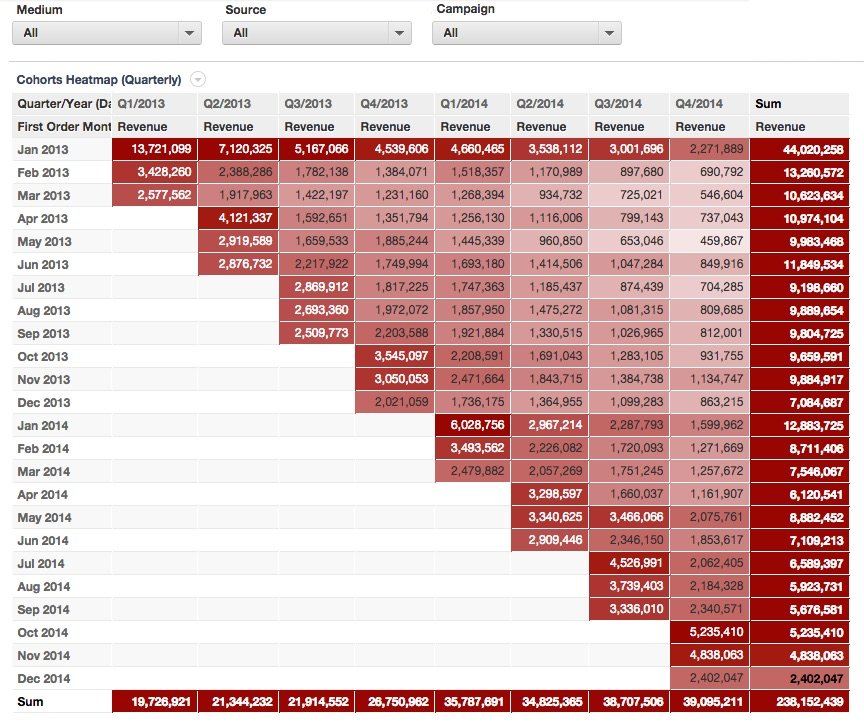Click cell value 459,867
864x723 pixels.
pyautogui.click(x=710, y=241)
